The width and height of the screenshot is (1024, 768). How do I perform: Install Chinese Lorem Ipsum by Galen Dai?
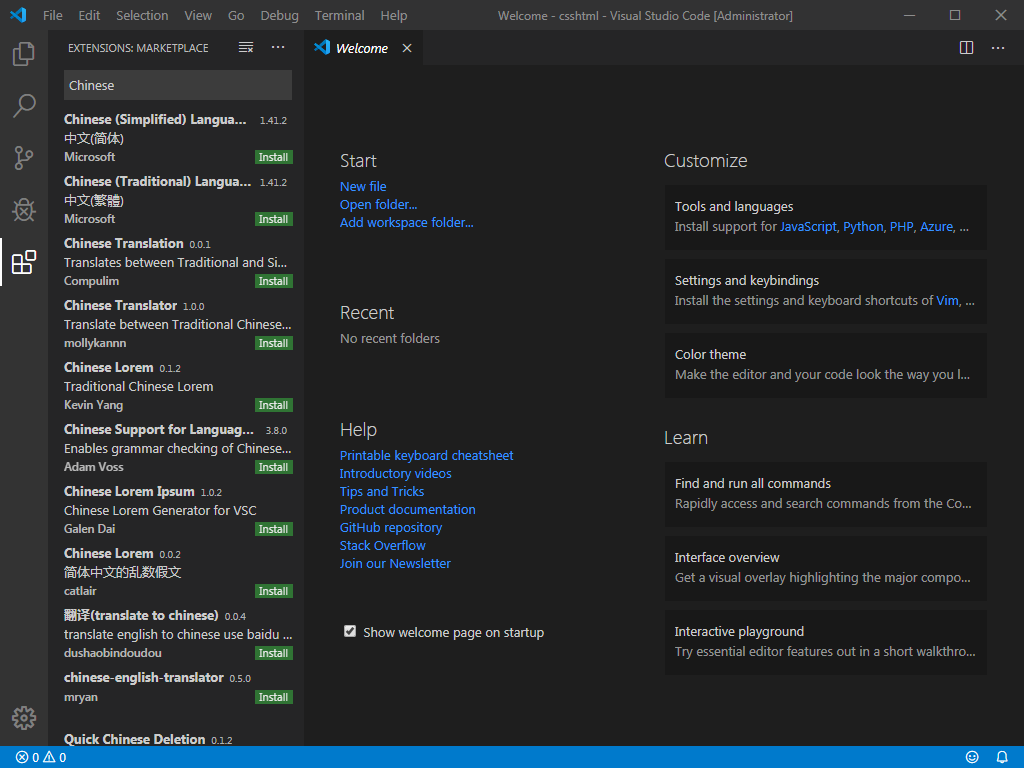click(x=274, y=530)
